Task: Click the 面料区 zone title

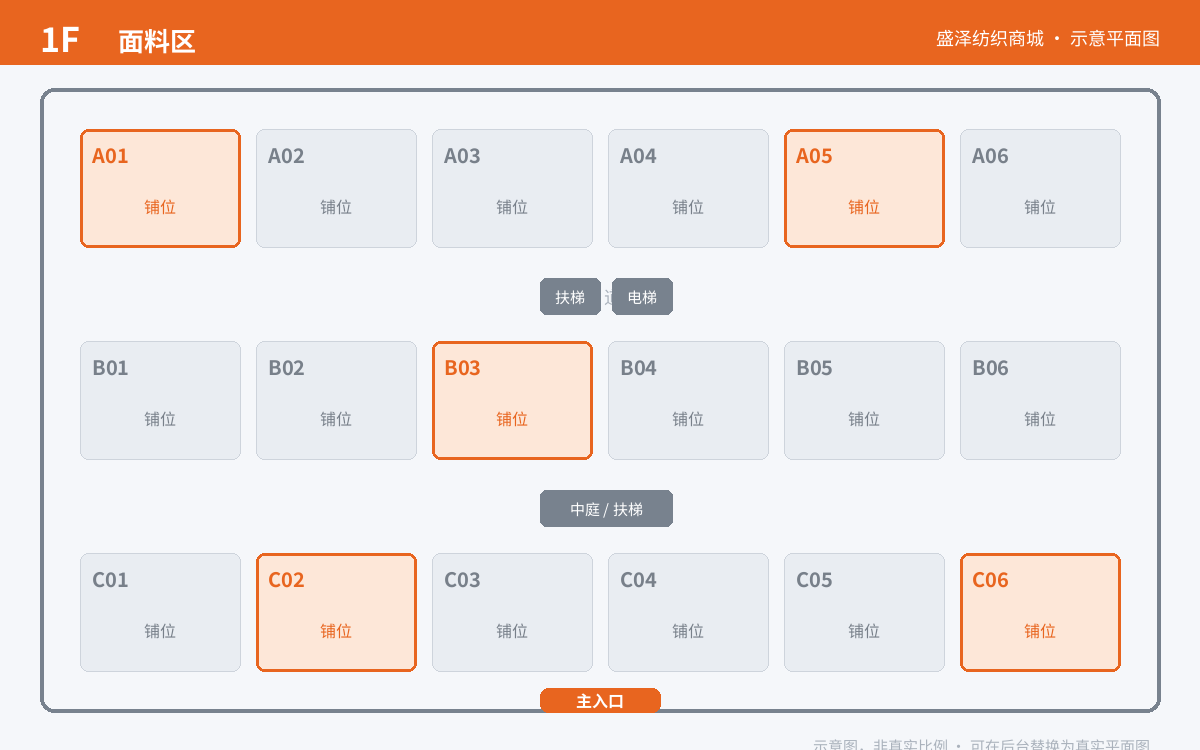Action: pos(157,41)
